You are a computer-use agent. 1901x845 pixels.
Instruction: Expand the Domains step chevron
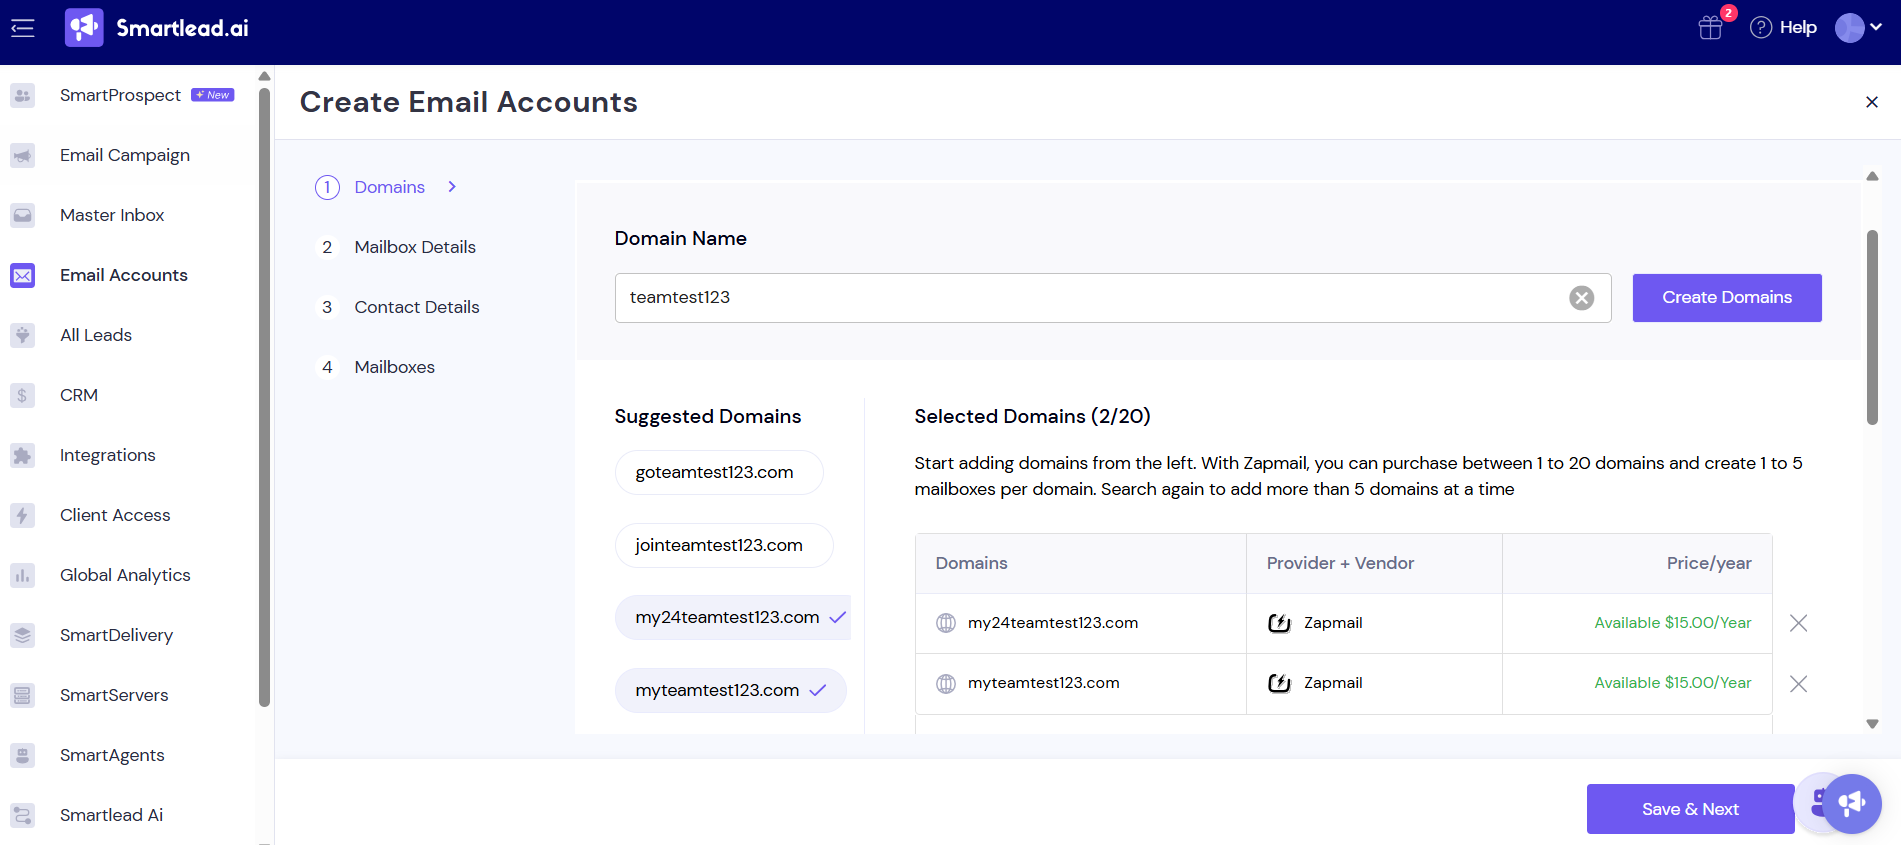452,187
